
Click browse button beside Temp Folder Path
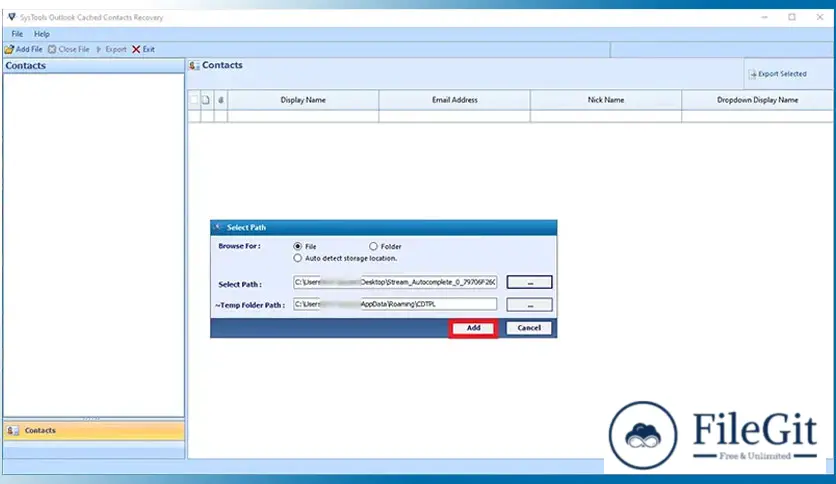click(529, 305)
